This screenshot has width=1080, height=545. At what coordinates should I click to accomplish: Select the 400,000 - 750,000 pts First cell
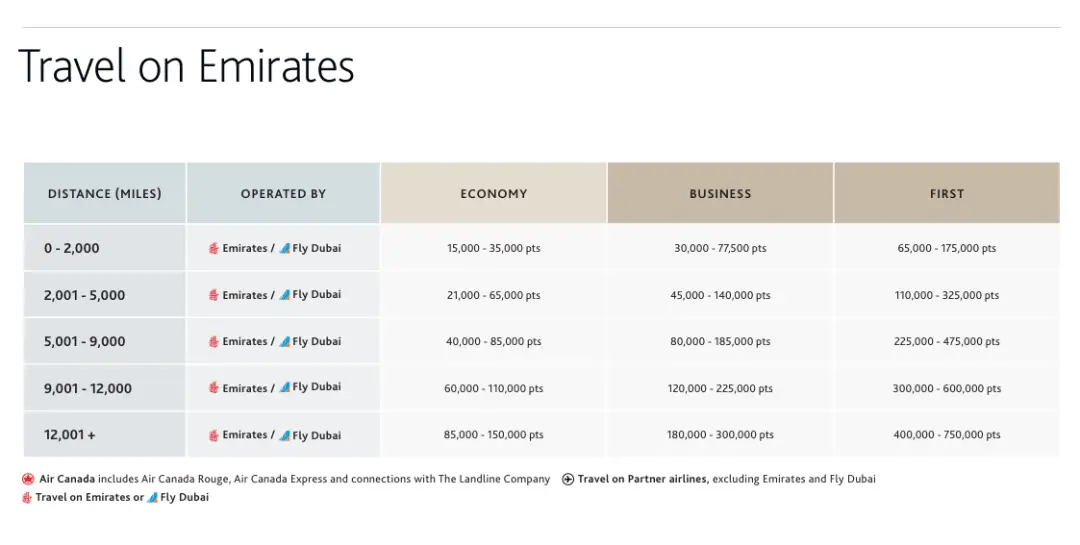click(946, 435)
